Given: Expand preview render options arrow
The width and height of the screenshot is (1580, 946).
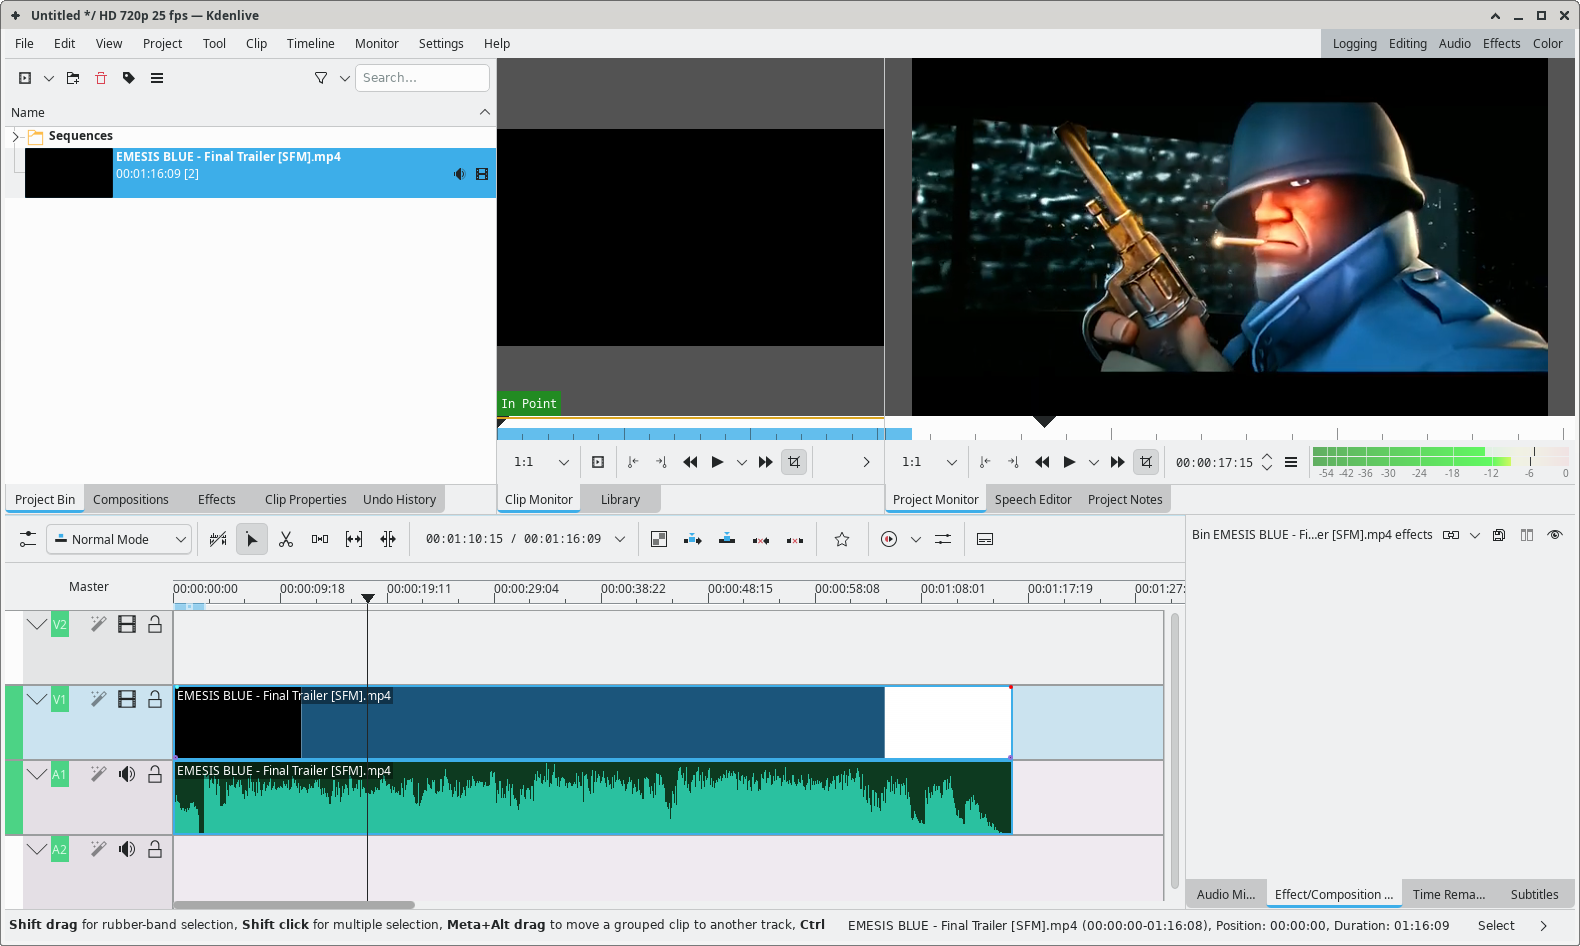Looking at the screenshot, I should click(x=916, y=539).
